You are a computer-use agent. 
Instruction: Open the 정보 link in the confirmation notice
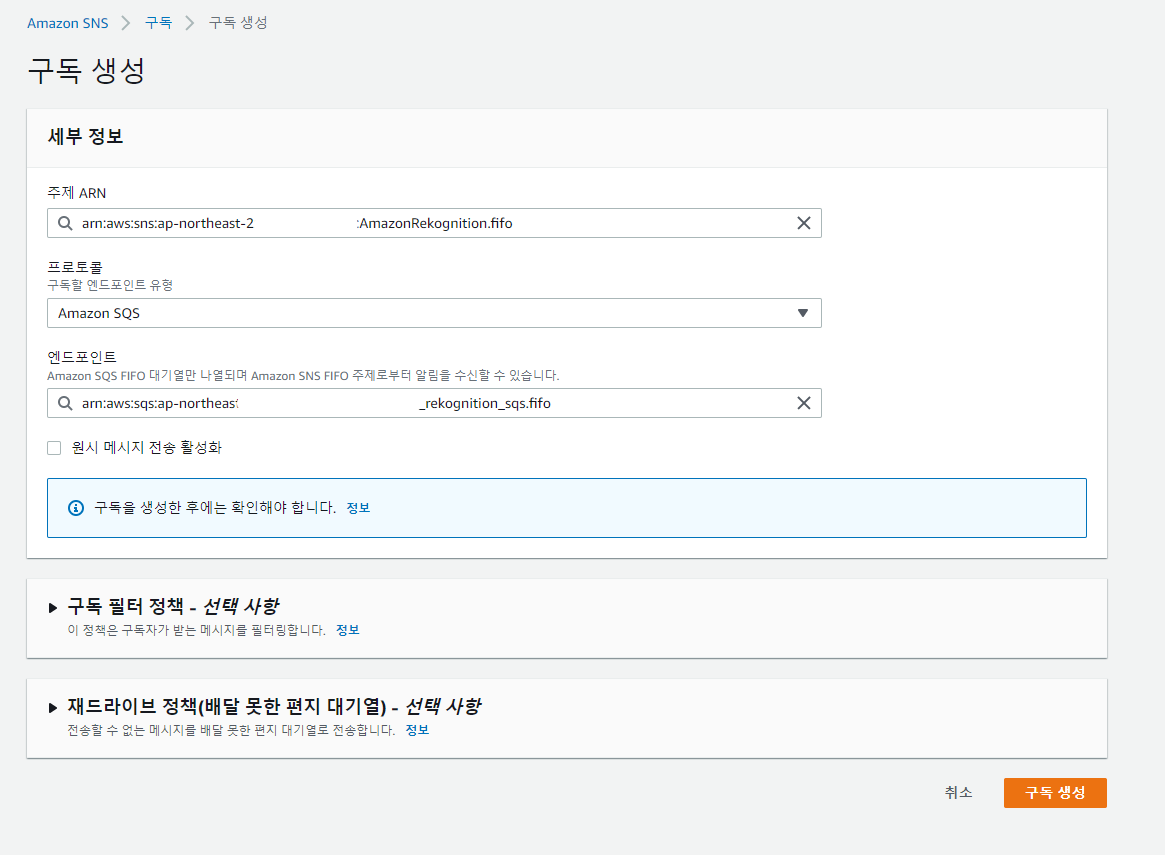[x=358, y=508]
